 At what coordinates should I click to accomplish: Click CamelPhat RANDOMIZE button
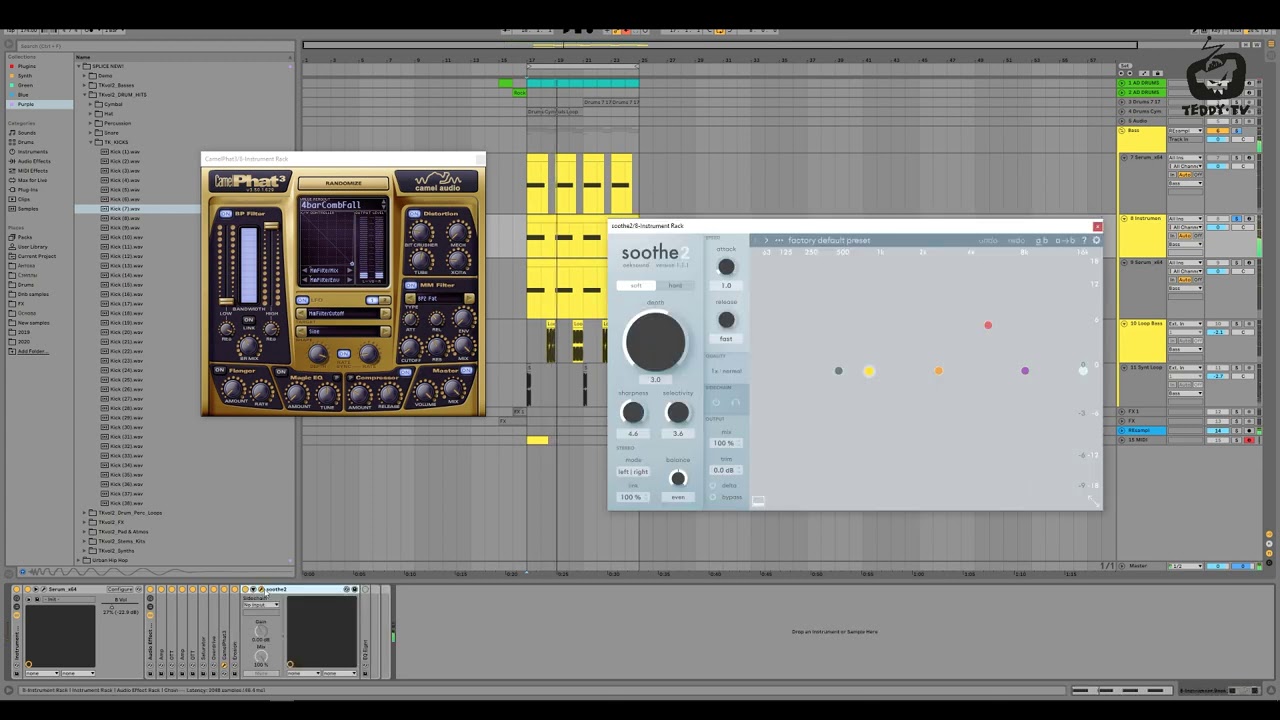point(343,183)
